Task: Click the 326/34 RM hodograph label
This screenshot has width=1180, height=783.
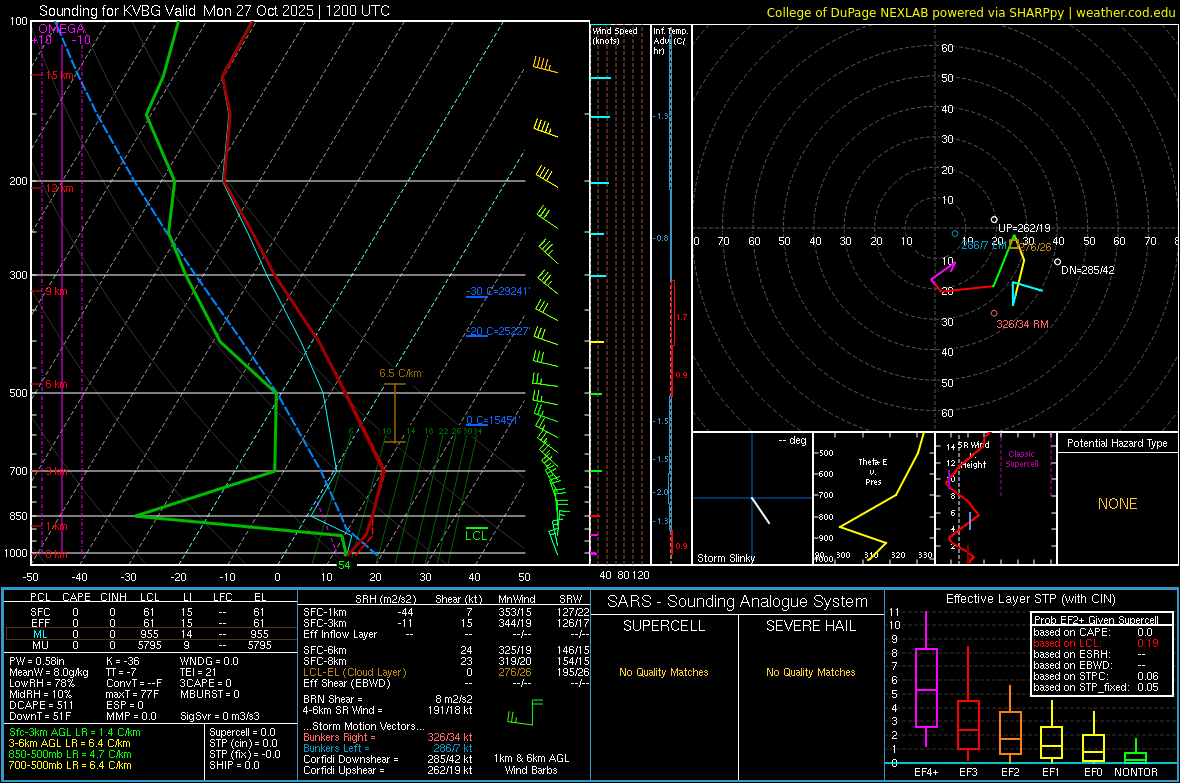Action: [1023, 324]
